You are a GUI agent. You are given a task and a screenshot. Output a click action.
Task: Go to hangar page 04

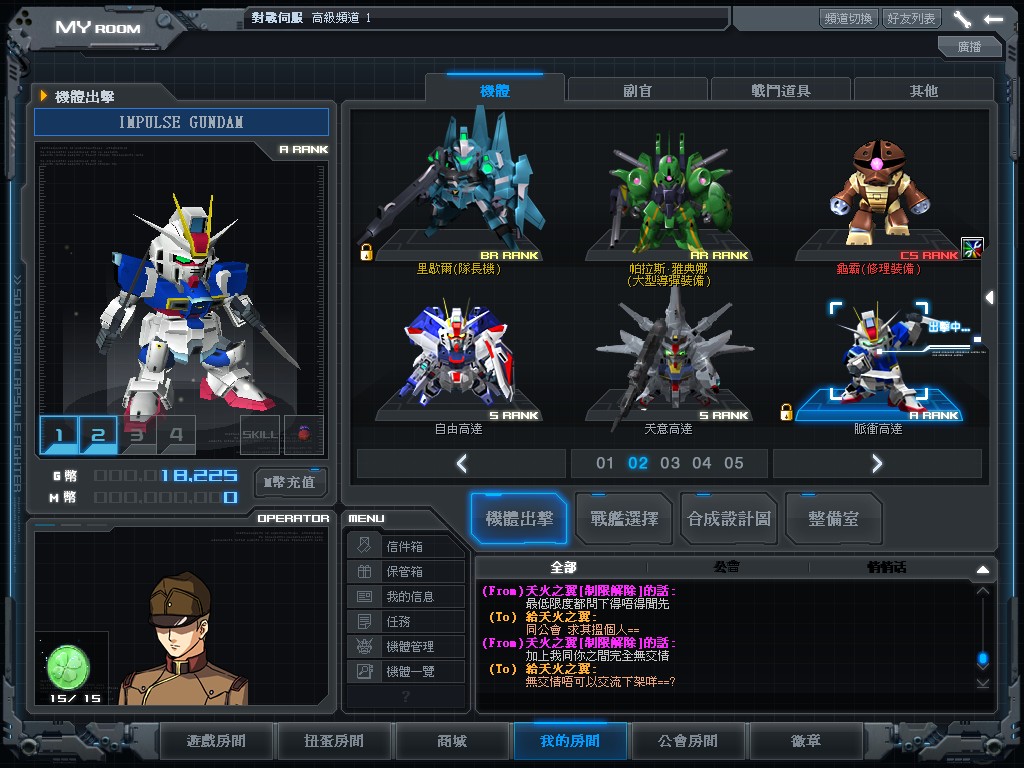coord(701,464)
